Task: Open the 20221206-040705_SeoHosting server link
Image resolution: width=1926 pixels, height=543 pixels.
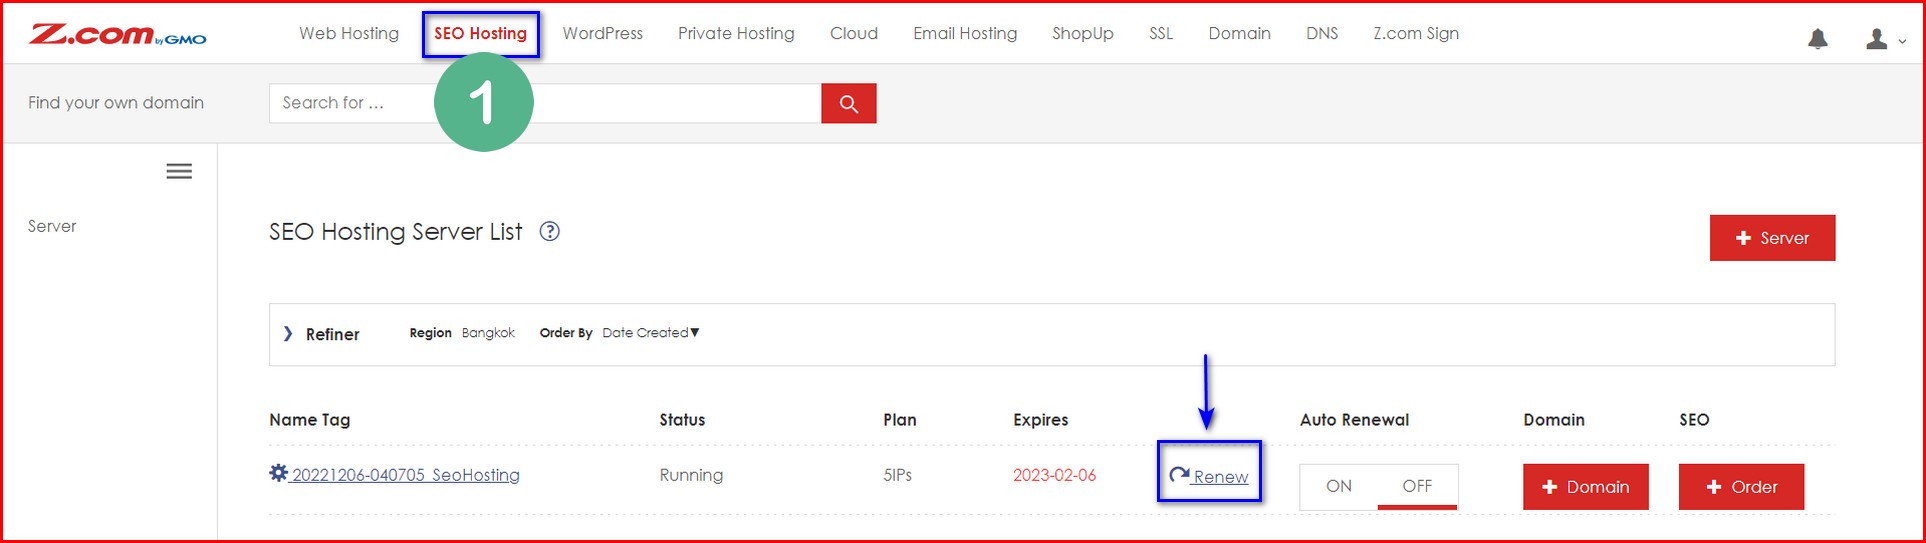Action: [x=405, y=475]
